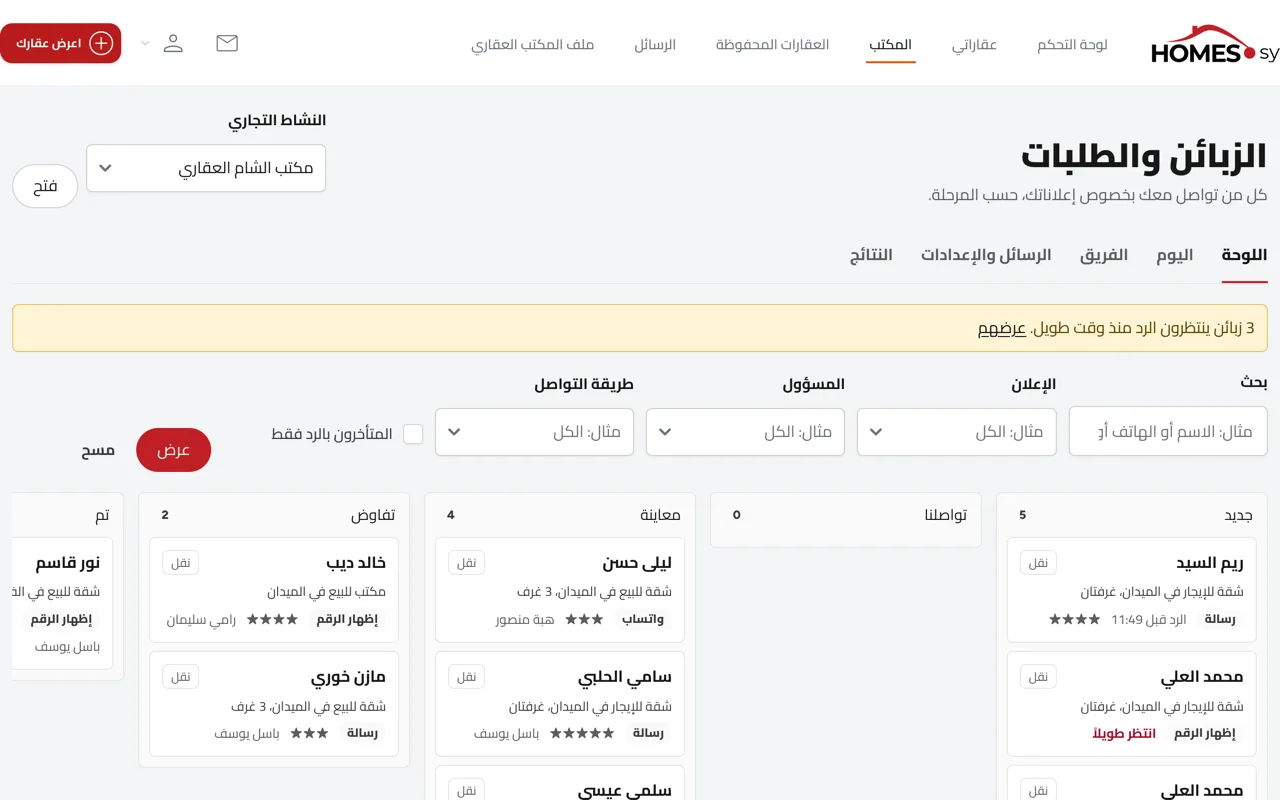Image resolution: width=1280 pixels, height=800 pixels.
Task: Switch to the اللوحة tab
Action: (1244, 255)
